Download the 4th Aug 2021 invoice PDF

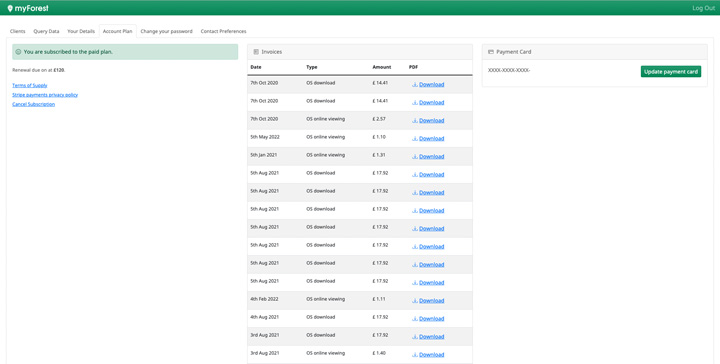pyautogui.click(x=431, y=319)
